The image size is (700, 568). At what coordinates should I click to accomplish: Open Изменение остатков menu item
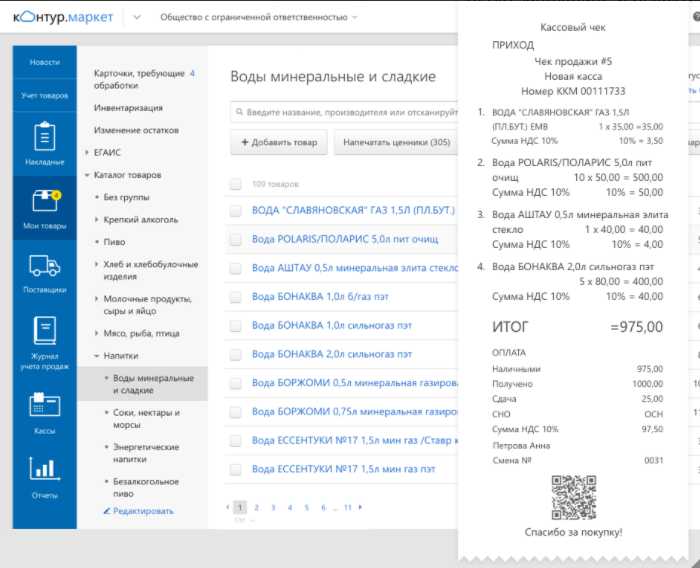click(x=136, y=130)
